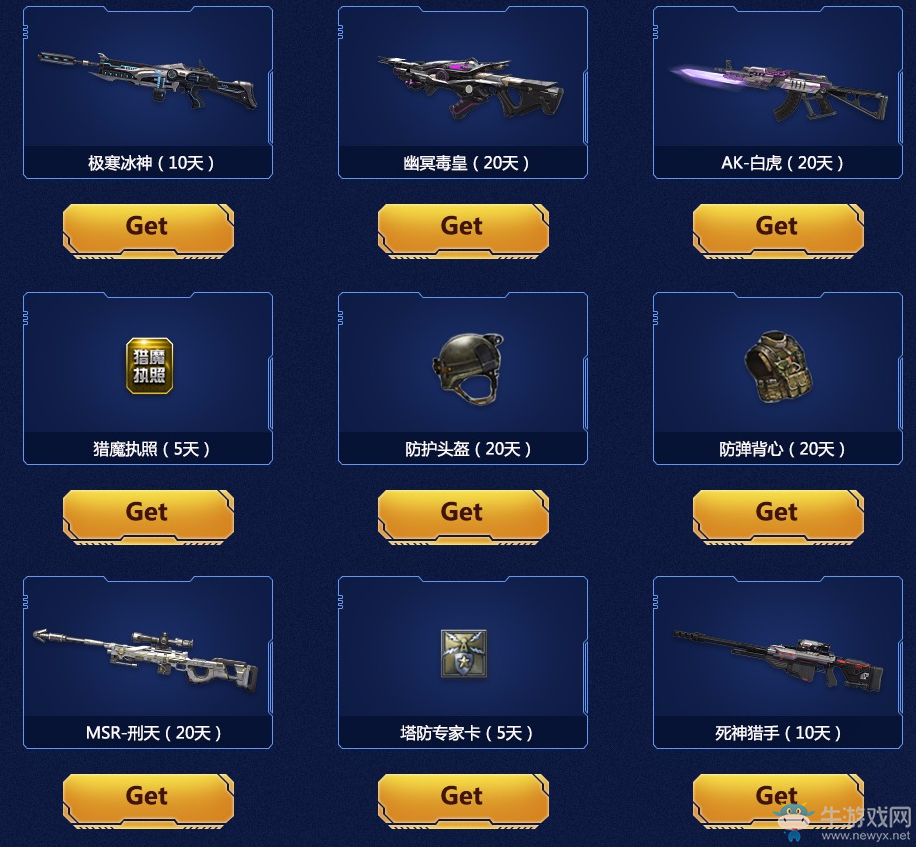916x847 pixels.
Task: Click the 死神猎手 (10天) label
Action: [778, 733]
